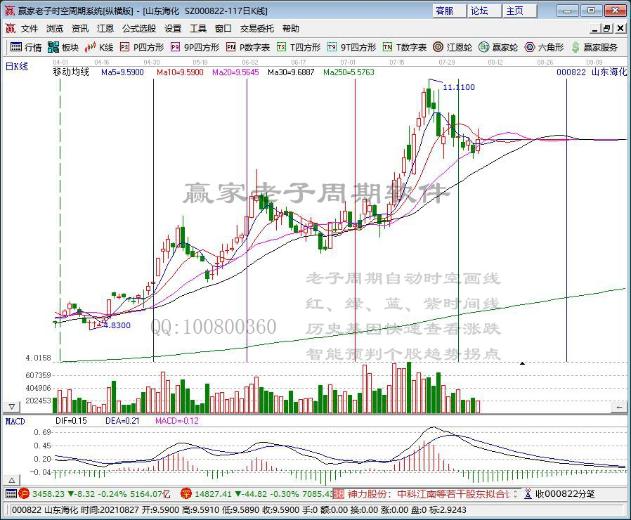
Task: Click the Shanghai index 3458.23 reading
Action: pyautogui.click(x=48, y=493)
